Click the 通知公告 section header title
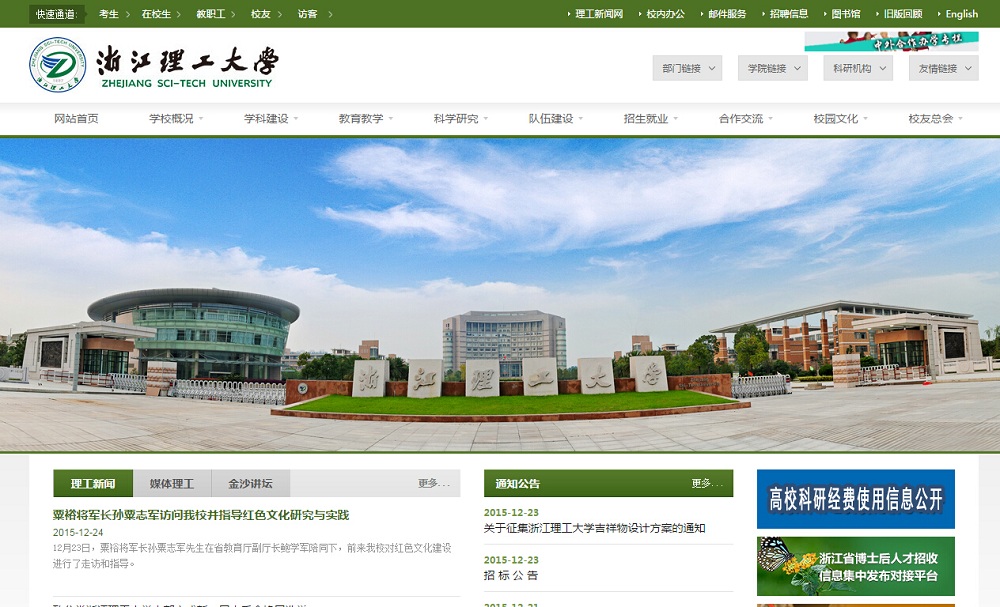This screenshot has width=1000, height=607. (517, 484)
